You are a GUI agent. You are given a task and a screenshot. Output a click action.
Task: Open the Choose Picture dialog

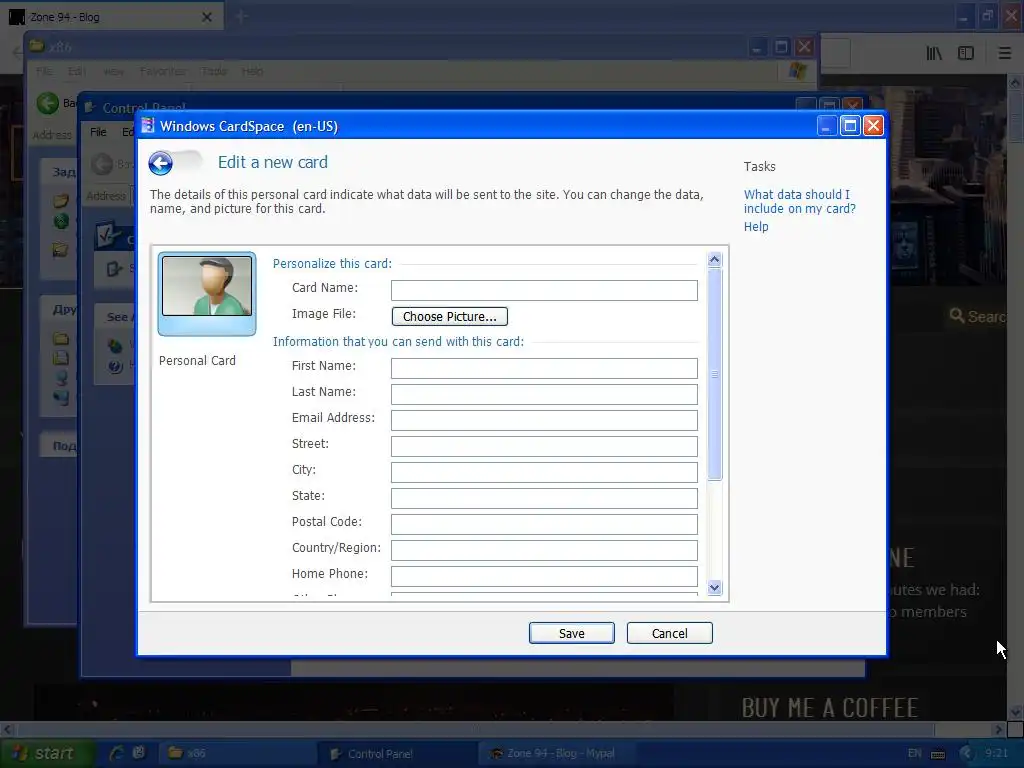pos(449,317)
